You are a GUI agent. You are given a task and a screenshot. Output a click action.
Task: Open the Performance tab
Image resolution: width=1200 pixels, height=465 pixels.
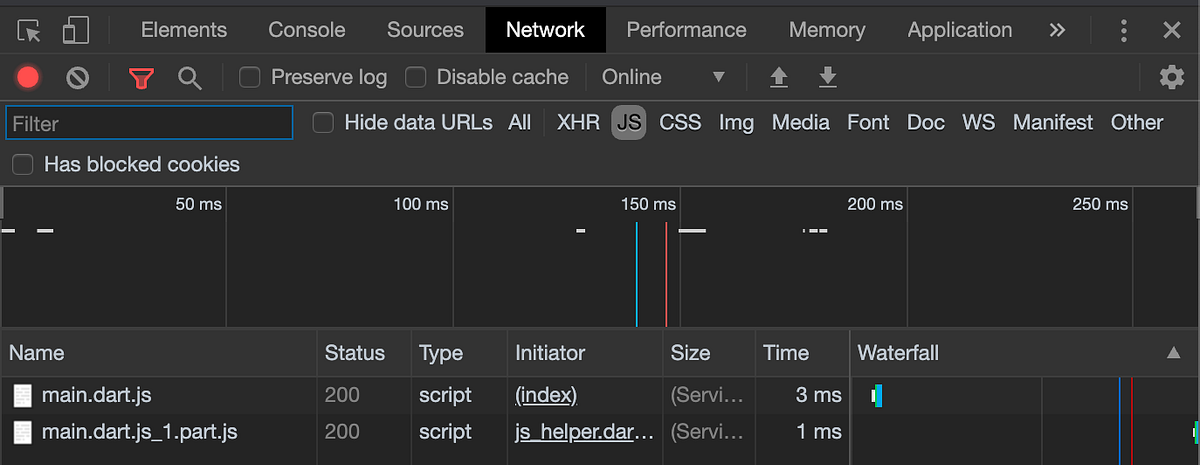coord(686,30)
